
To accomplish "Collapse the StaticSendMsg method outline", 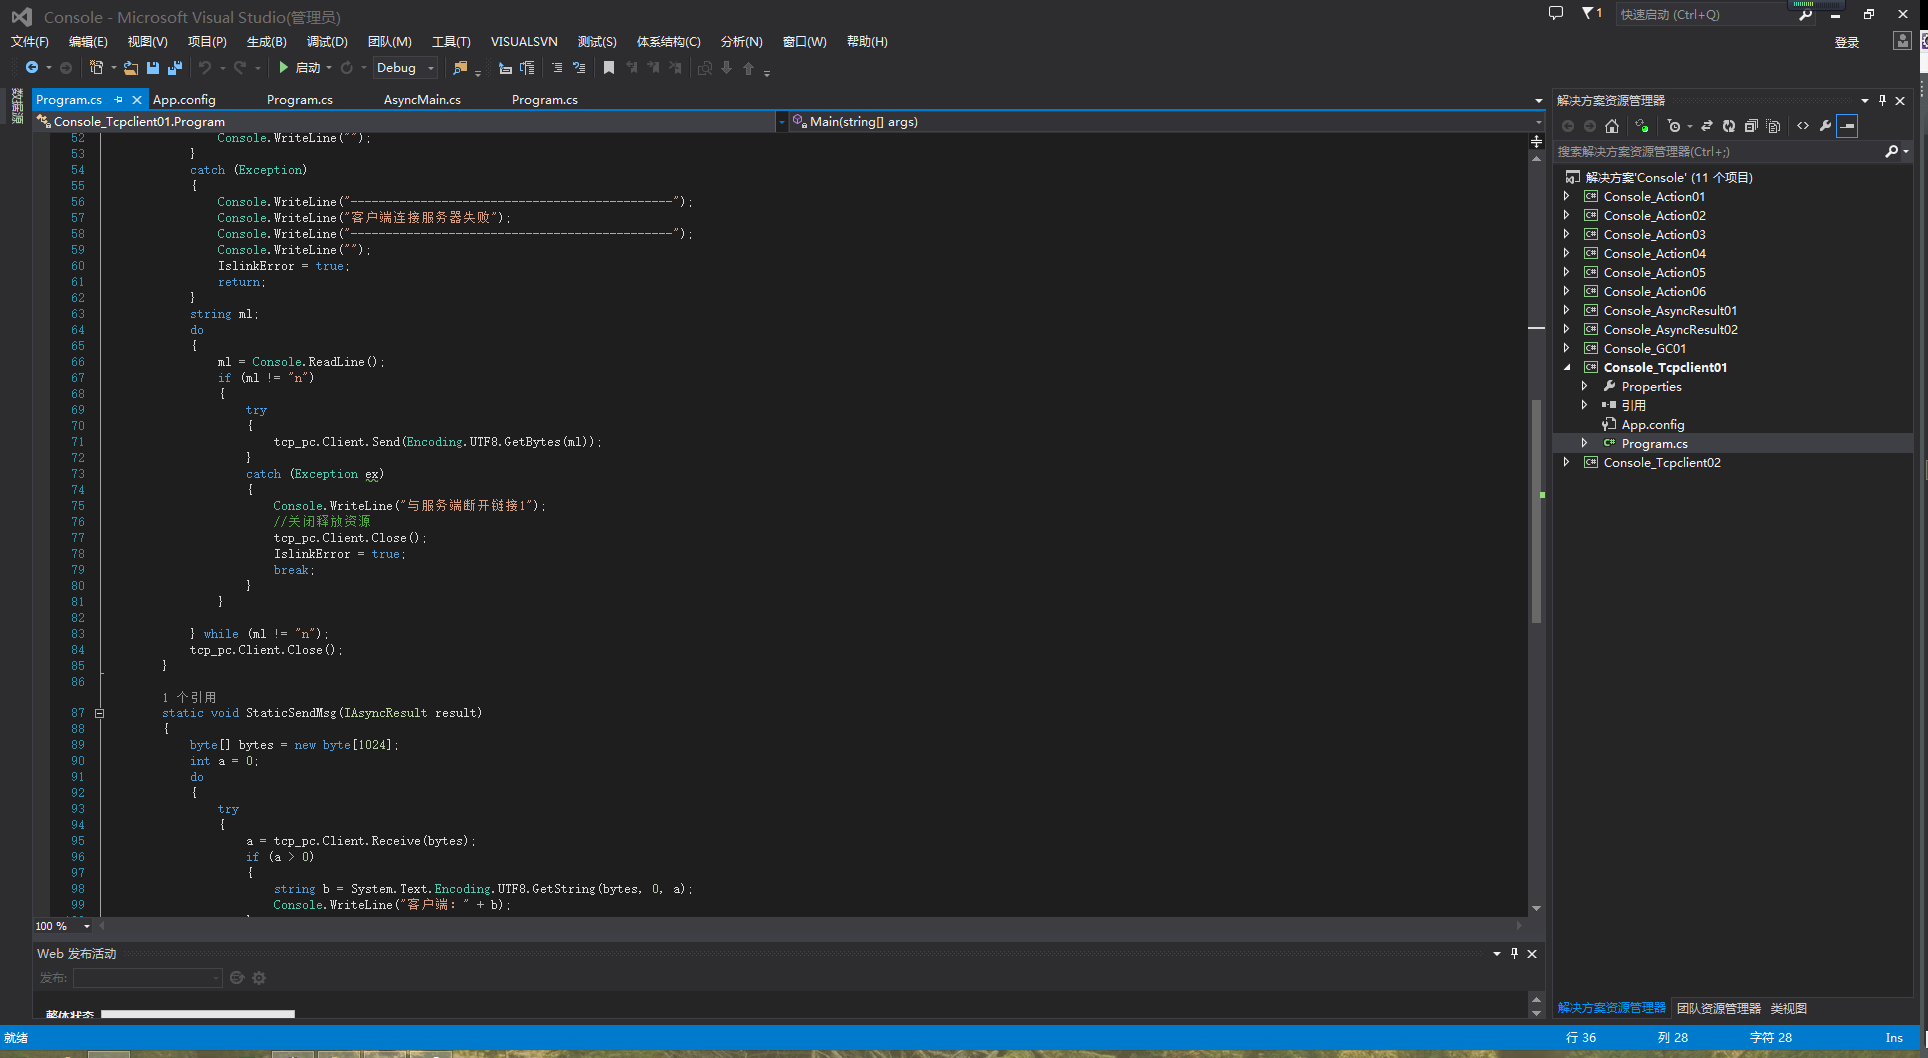I will click(99, 713).
